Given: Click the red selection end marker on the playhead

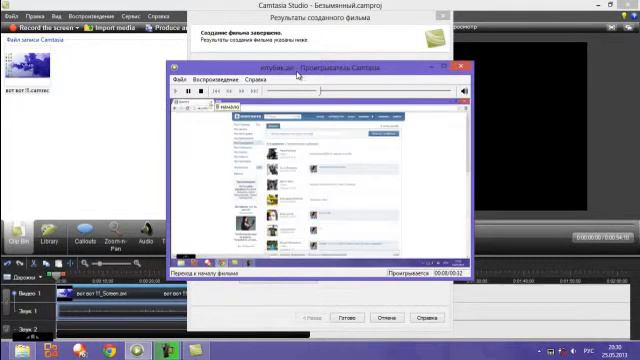Looking at the screenshot, I should point(62,275).
